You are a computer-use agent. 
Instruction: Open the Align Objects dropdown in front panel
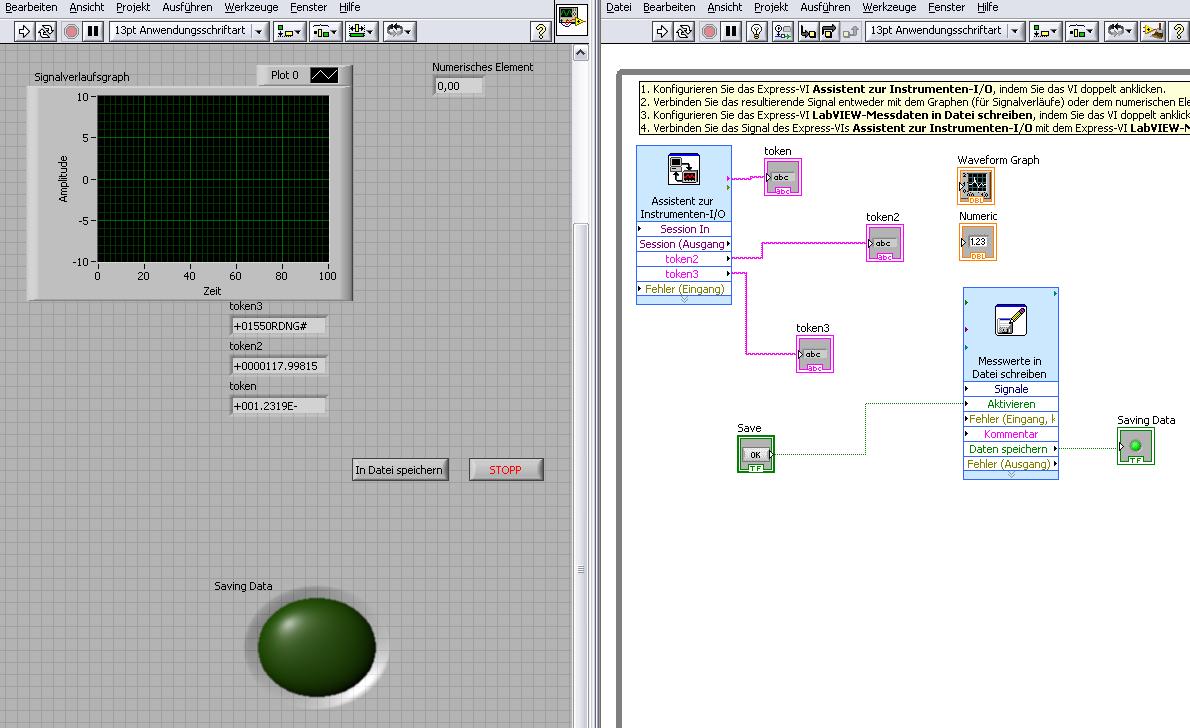point(291,31)
